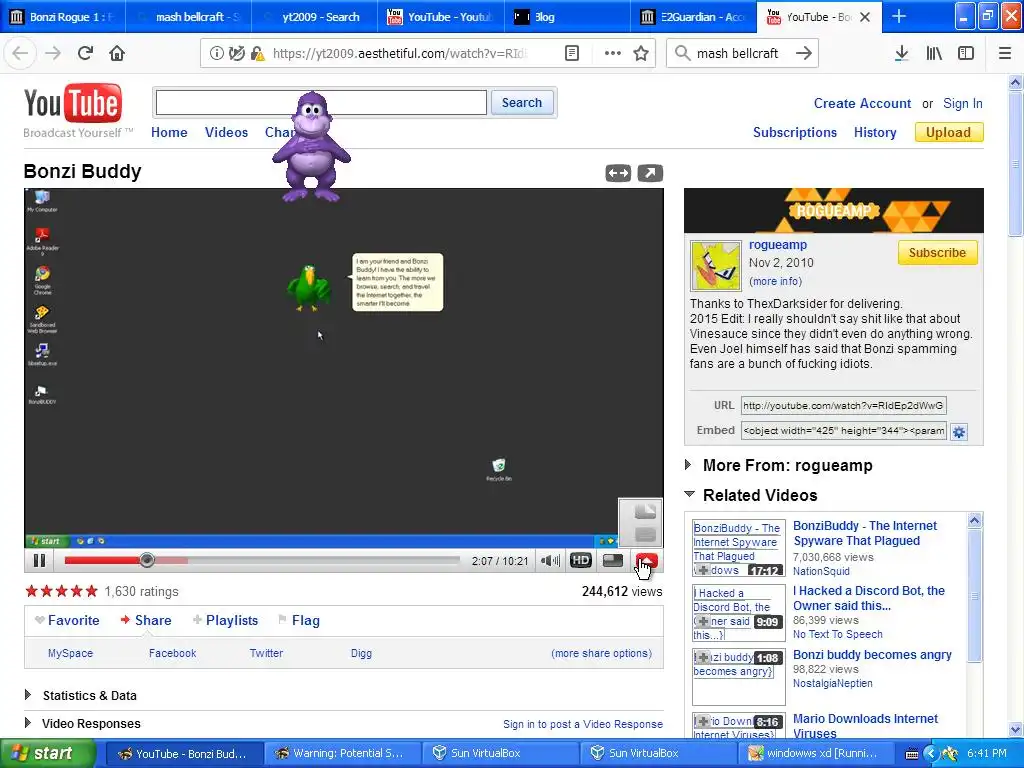Click the red pop-up menu button in player
Image resolution: width=1024 pixels, height=768 pixels.
pos(647,560)
